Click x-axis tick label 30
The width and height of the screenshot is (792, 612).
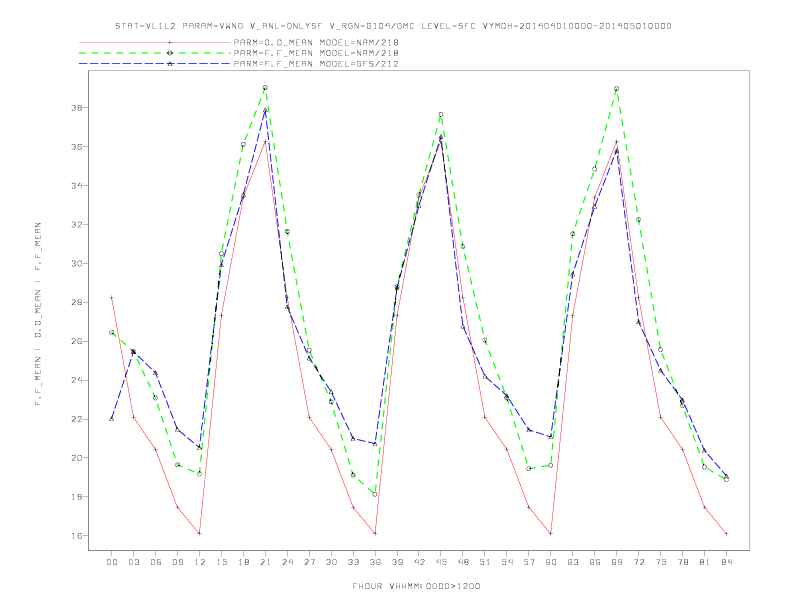331,562
